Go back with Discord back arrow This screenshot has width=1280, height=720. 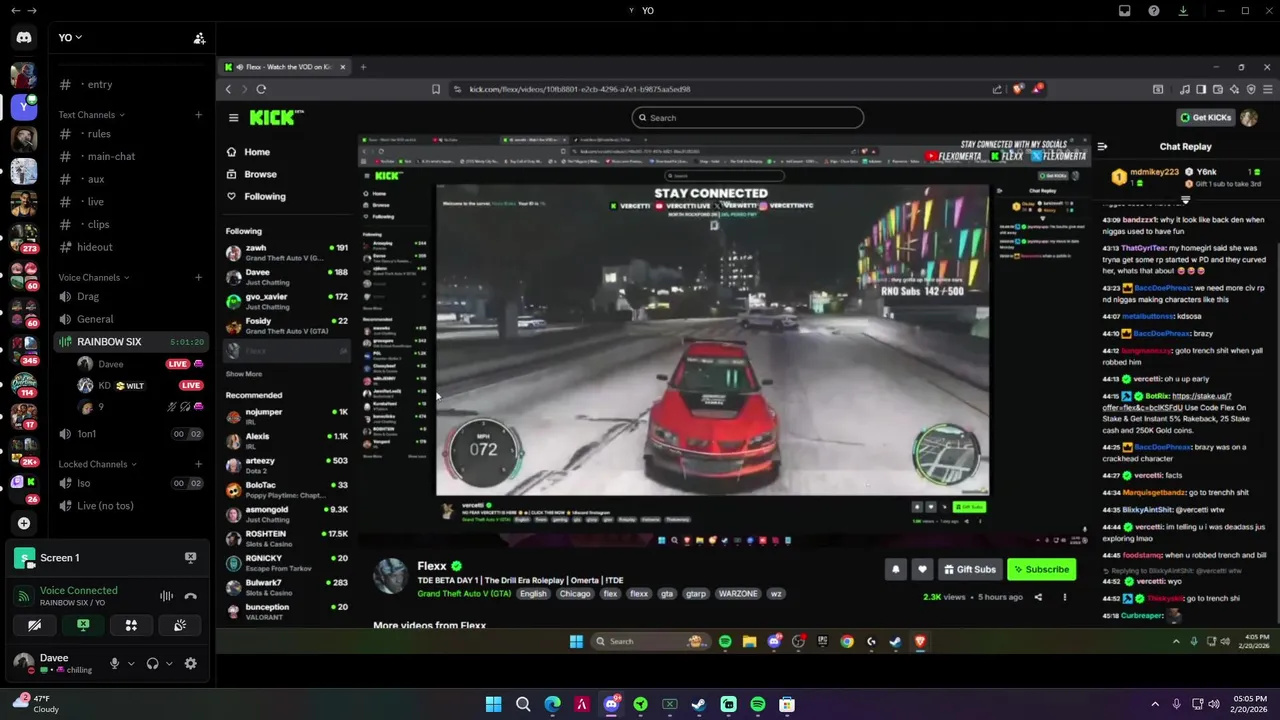(15, 10)
